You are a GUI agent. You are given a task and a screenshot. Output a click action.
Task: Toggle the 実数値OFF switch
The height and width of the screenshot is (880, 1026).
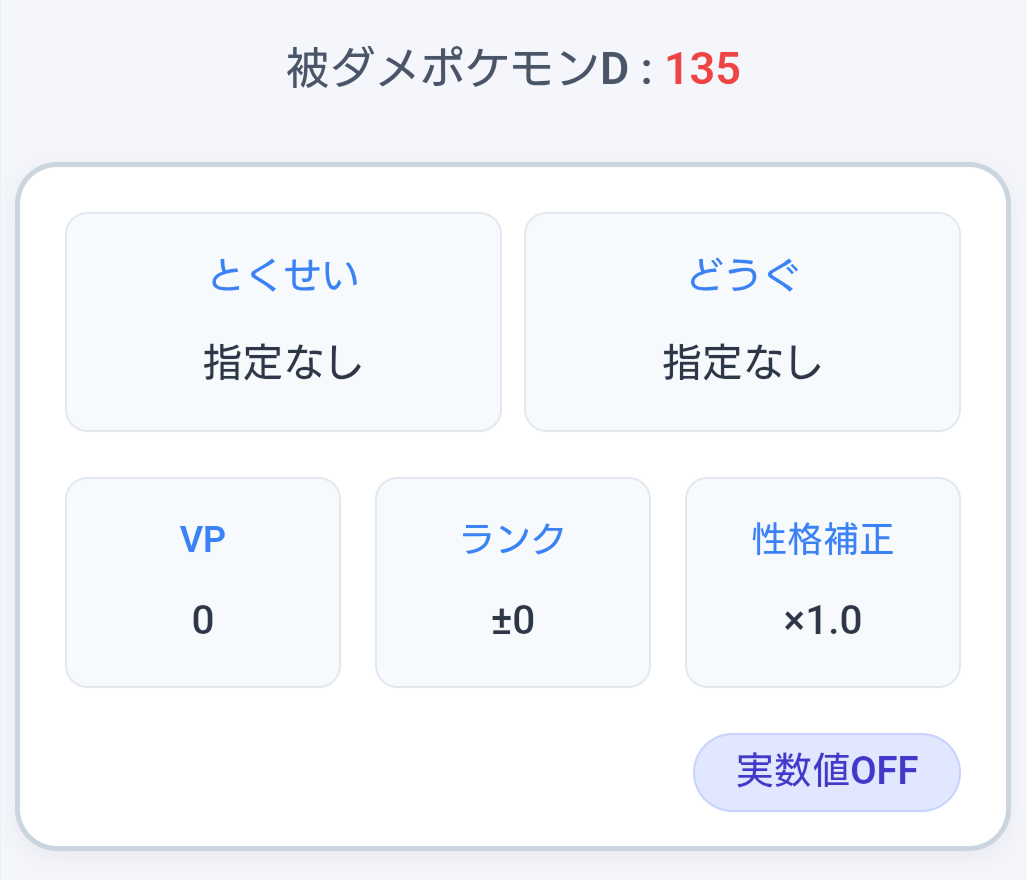(826, 771)
